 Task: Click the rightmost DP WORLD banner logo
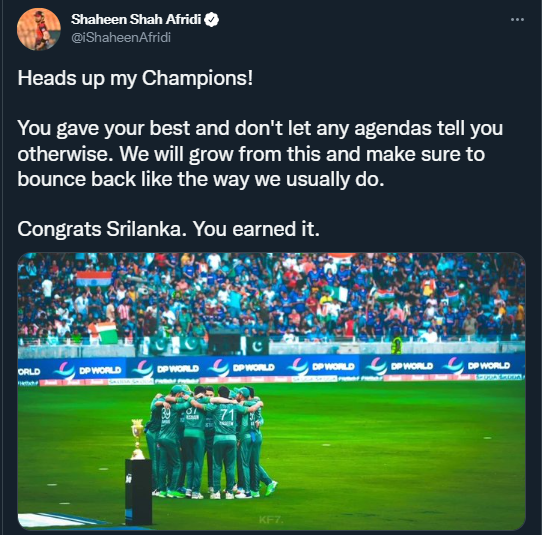[480, 366]
